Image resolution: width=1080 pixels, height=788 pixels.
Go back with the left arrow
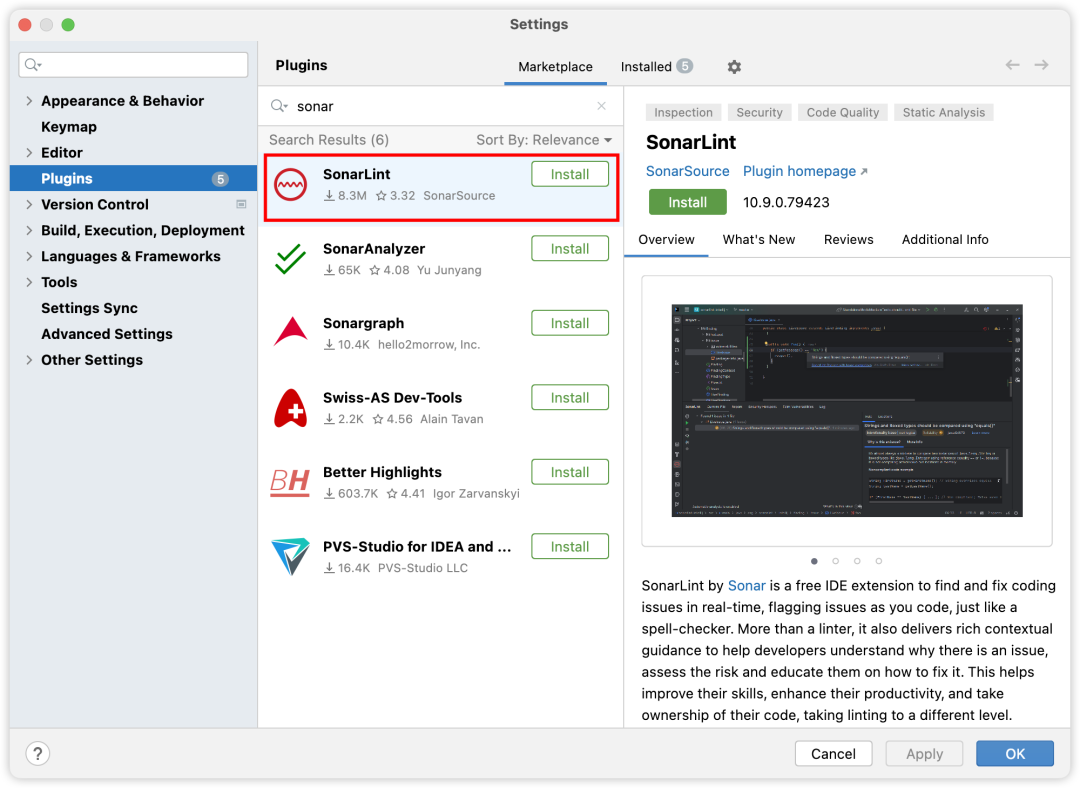[x=1012, y=65]
